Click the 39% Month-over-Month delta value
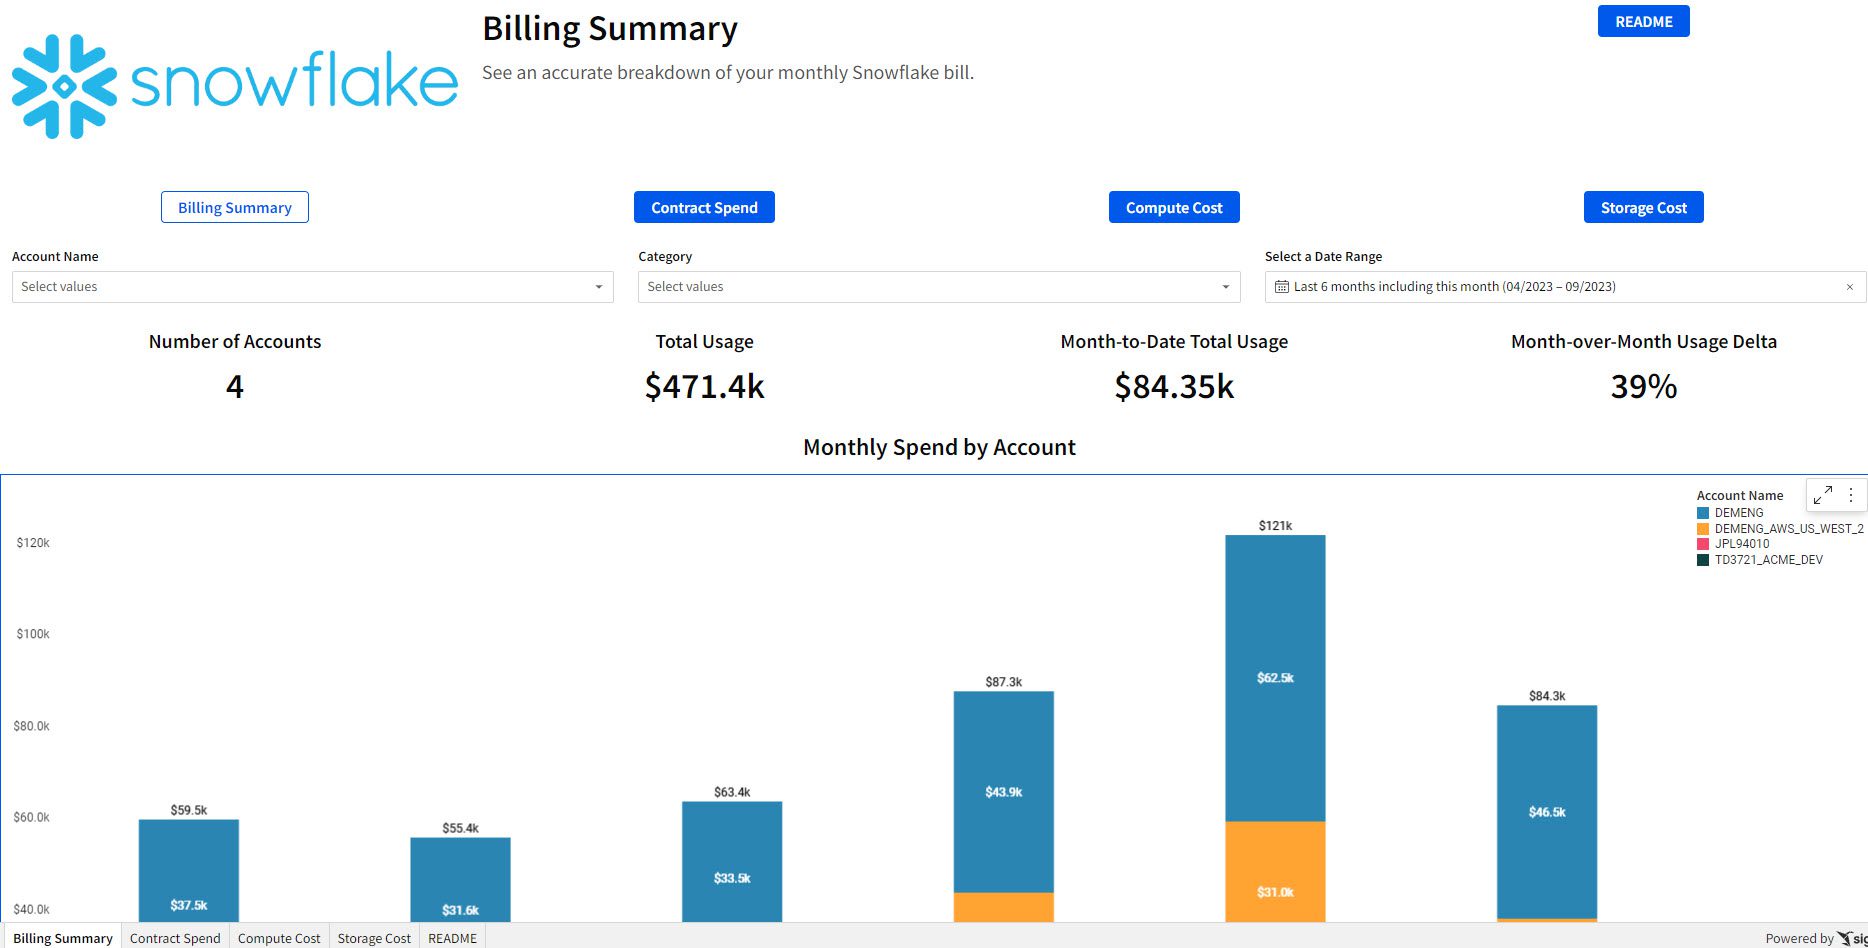 (x=1643, y=386)
